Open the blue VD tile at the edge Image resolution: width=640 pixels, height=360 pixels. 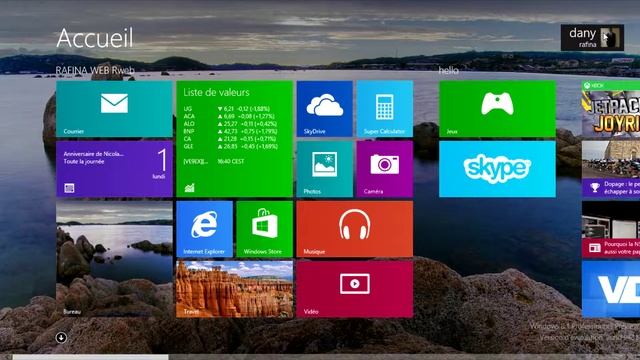611,289
